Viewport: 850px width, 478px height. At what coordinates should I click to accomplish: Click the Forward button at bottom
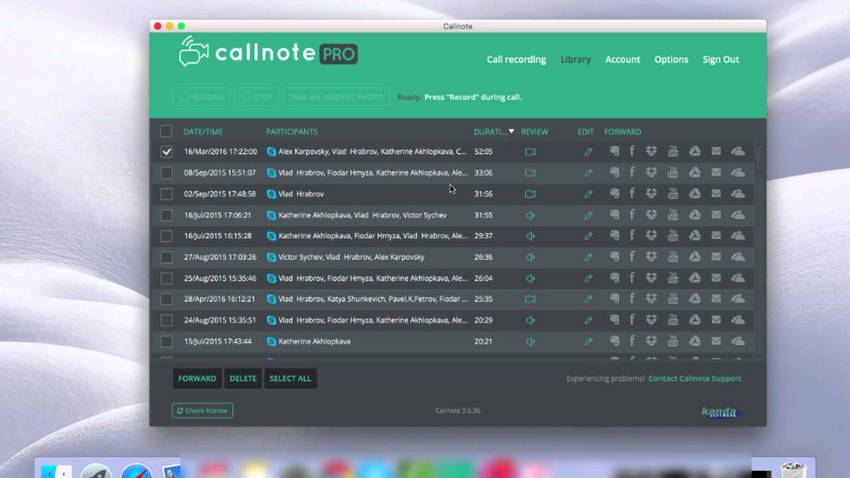click(x=197, y=379)
